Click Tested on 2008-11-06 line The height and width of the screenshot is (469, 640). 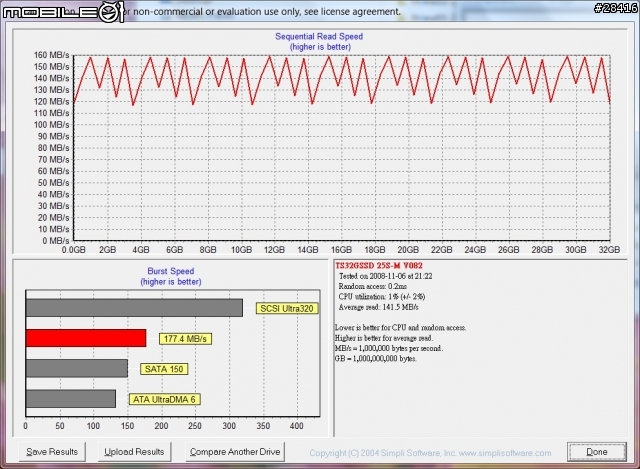[x=385, y=276]
